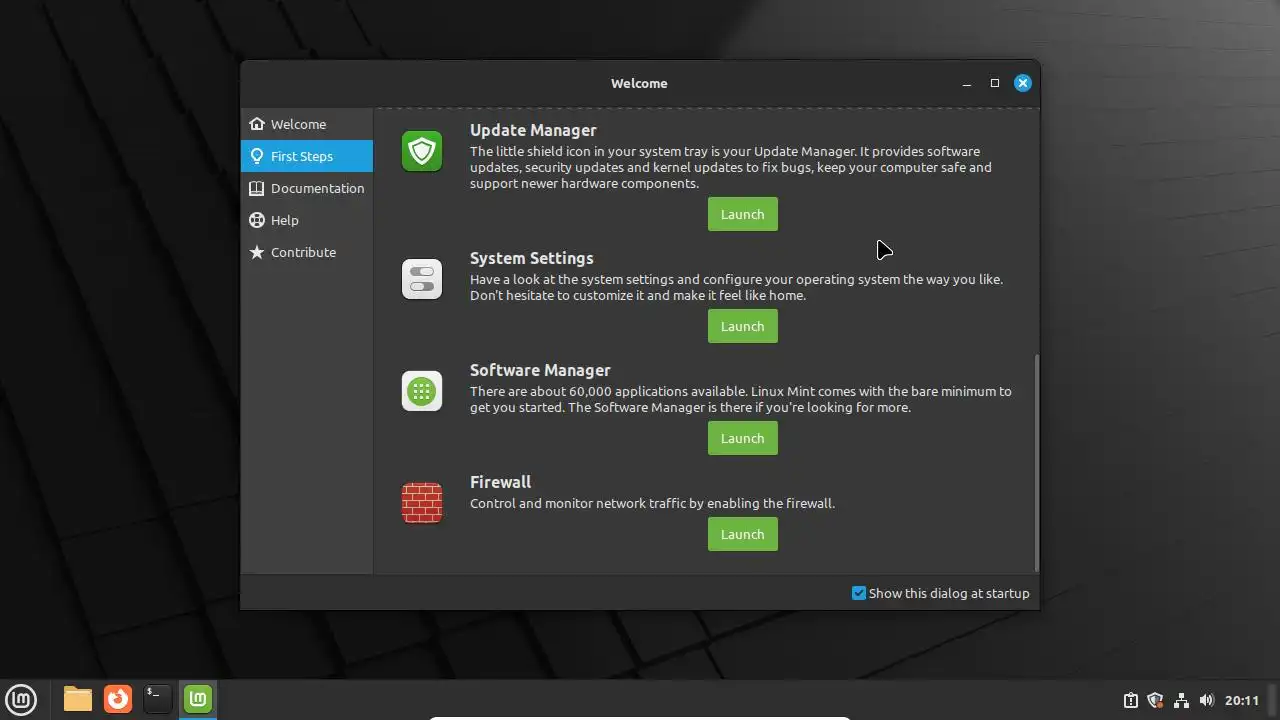Click the Firewall brick wall icon
This screenshot has height=720, width=1280.
[x=422, y=504]
